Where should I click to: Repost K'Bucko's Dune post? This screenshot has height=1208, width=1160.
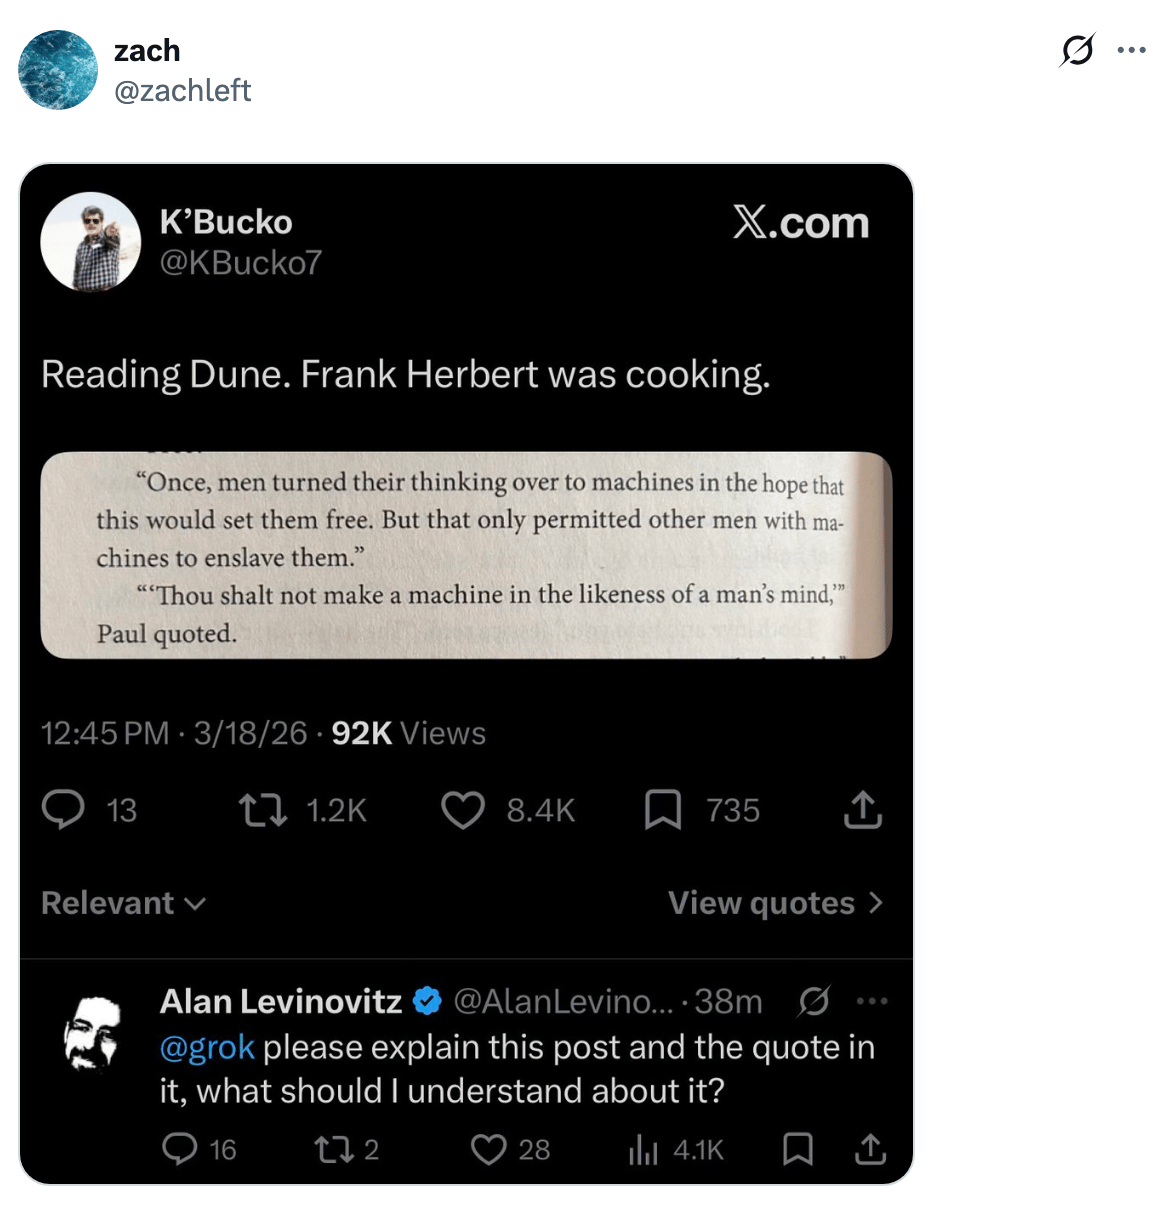(263, 810)
